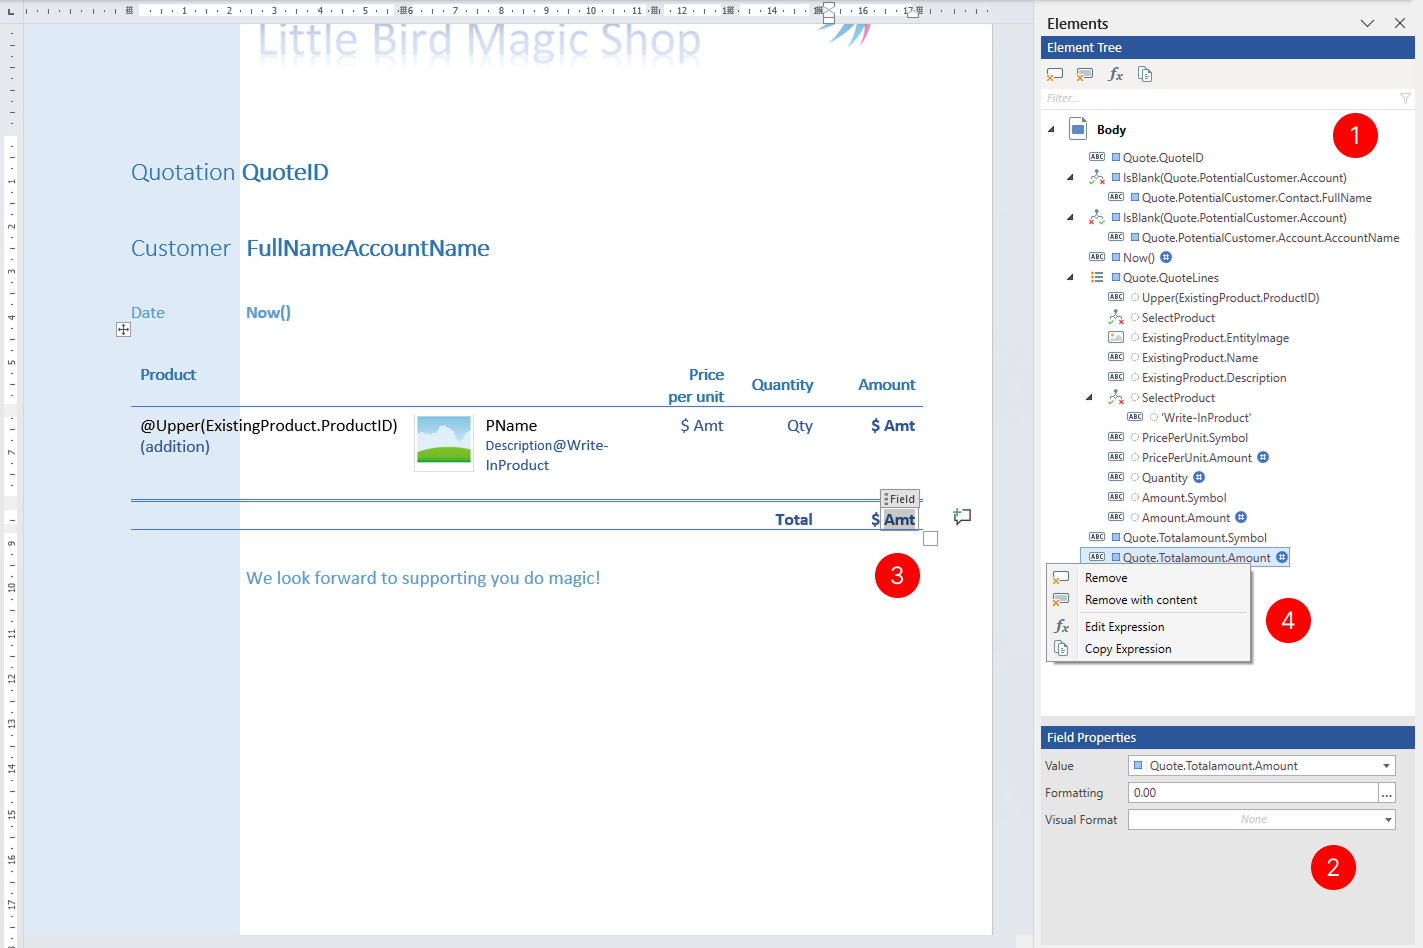Close the Elements panel

click(x=1400, y=23)
